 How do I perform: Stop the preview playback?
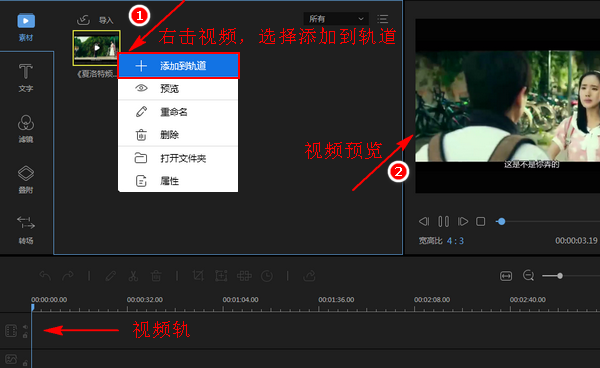click(x=481, y=221)
